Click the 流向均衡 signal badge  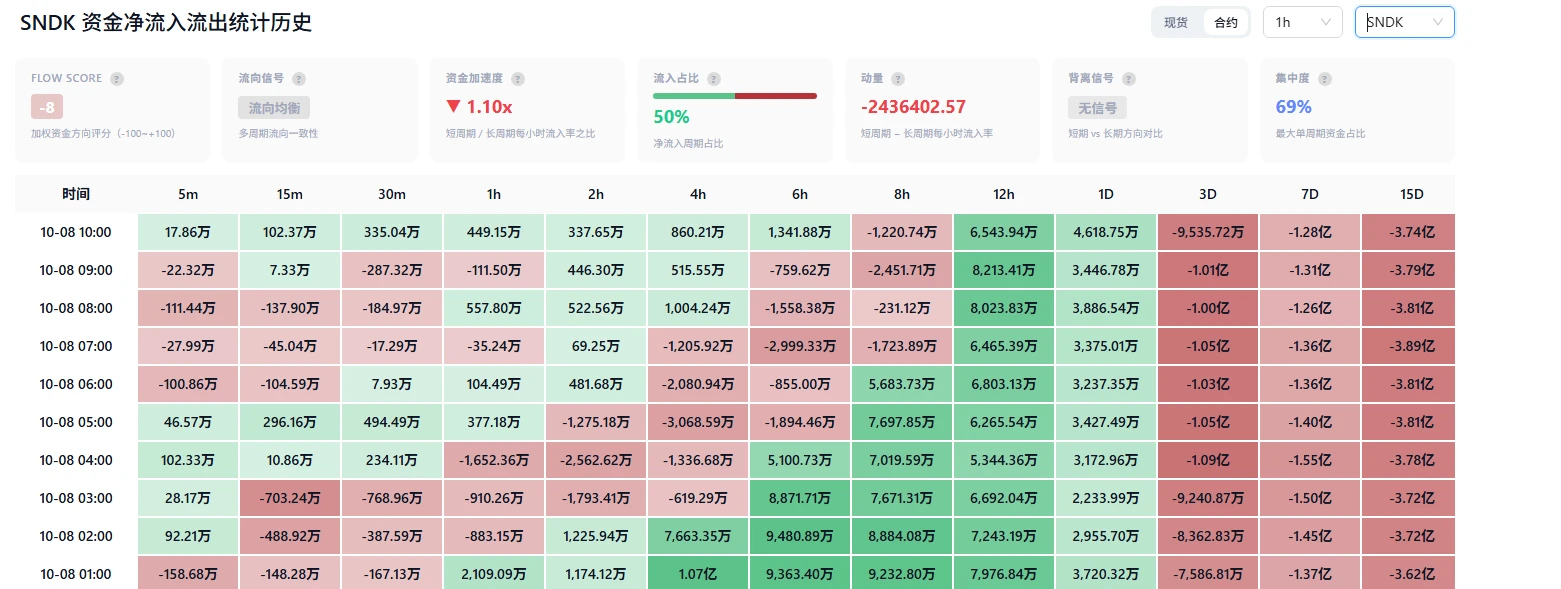pos(274,107)
